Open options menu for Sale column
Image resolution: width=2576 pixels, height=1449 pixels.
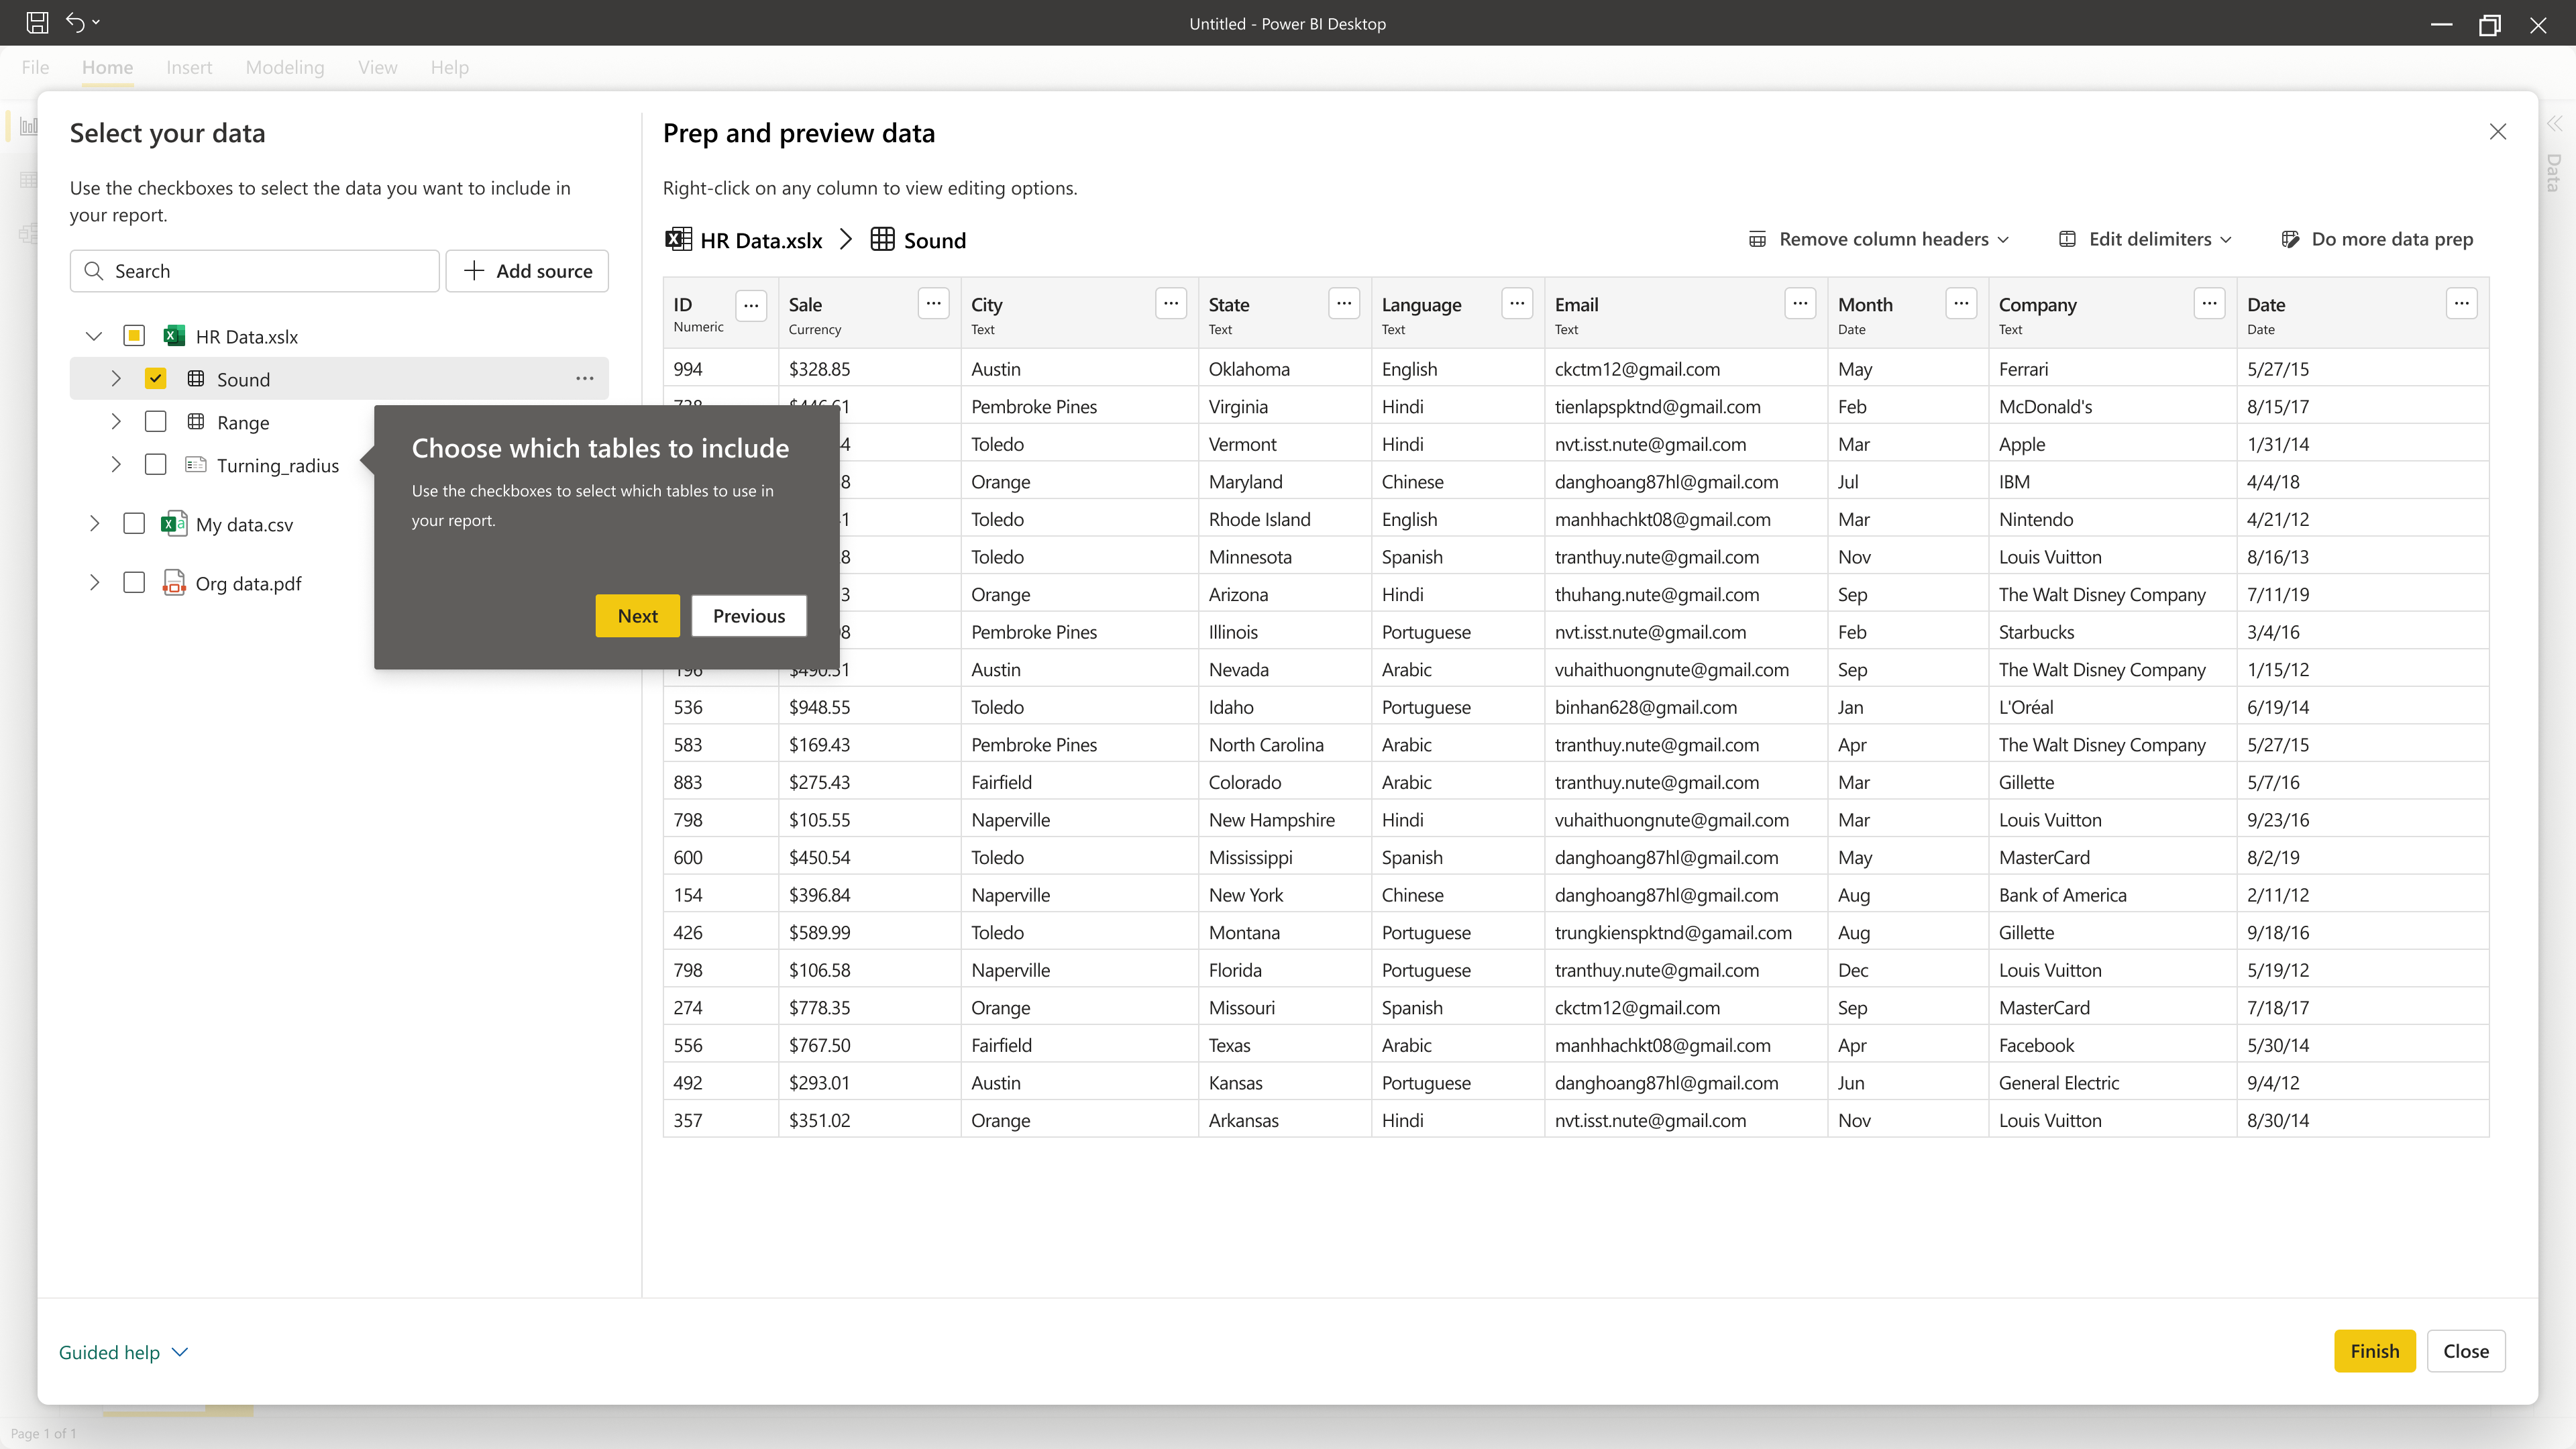click(933, 303)
